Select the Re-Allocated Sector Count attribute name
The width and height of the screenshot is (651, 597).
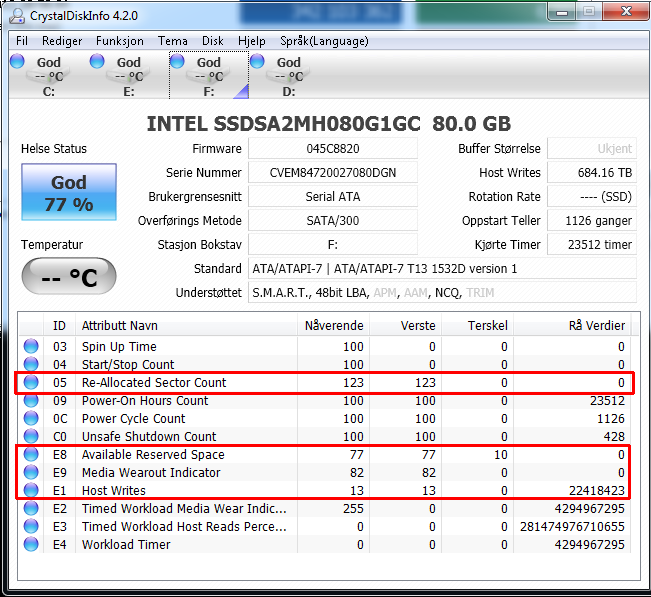pyautogui.click(x=154, y=382)
